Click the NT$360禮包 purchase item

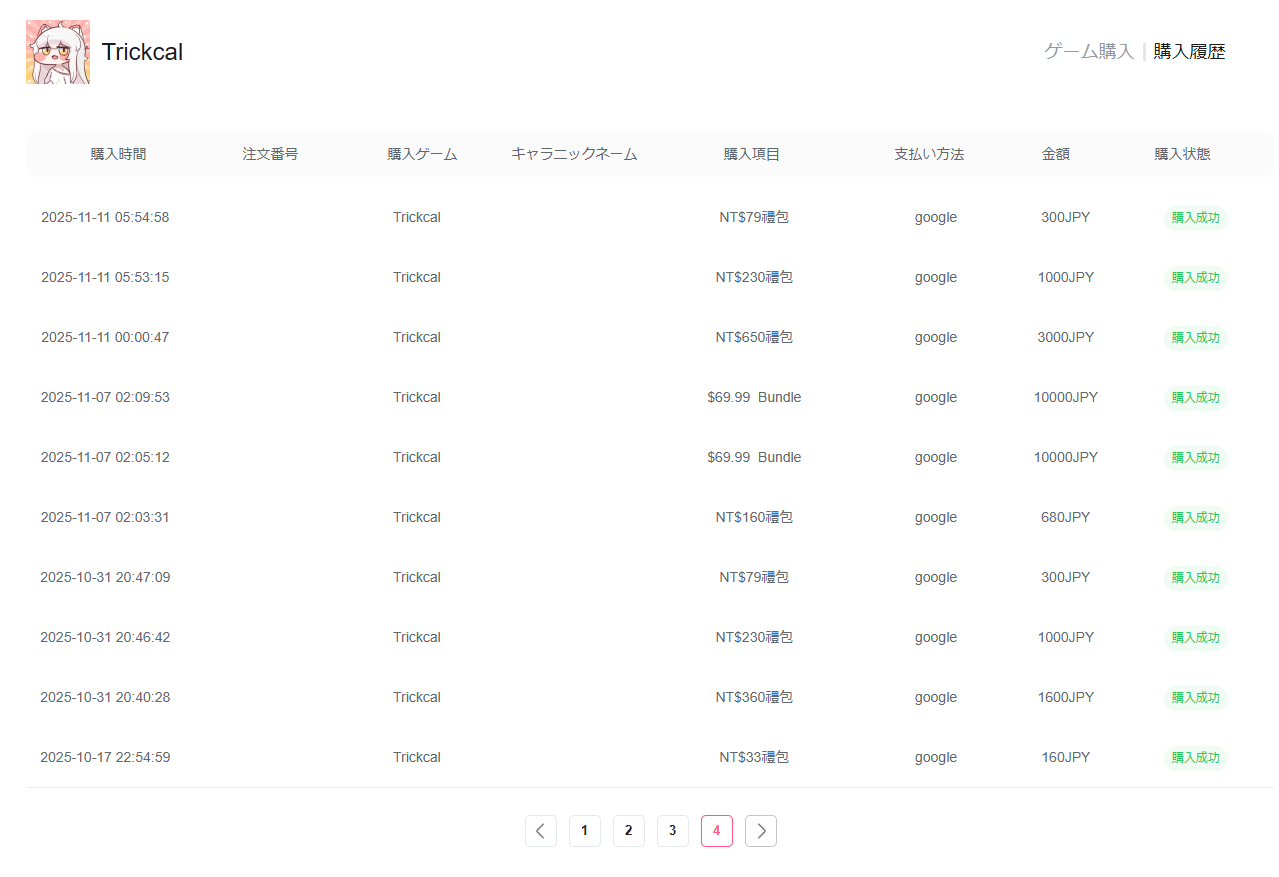tap(754, 697)
